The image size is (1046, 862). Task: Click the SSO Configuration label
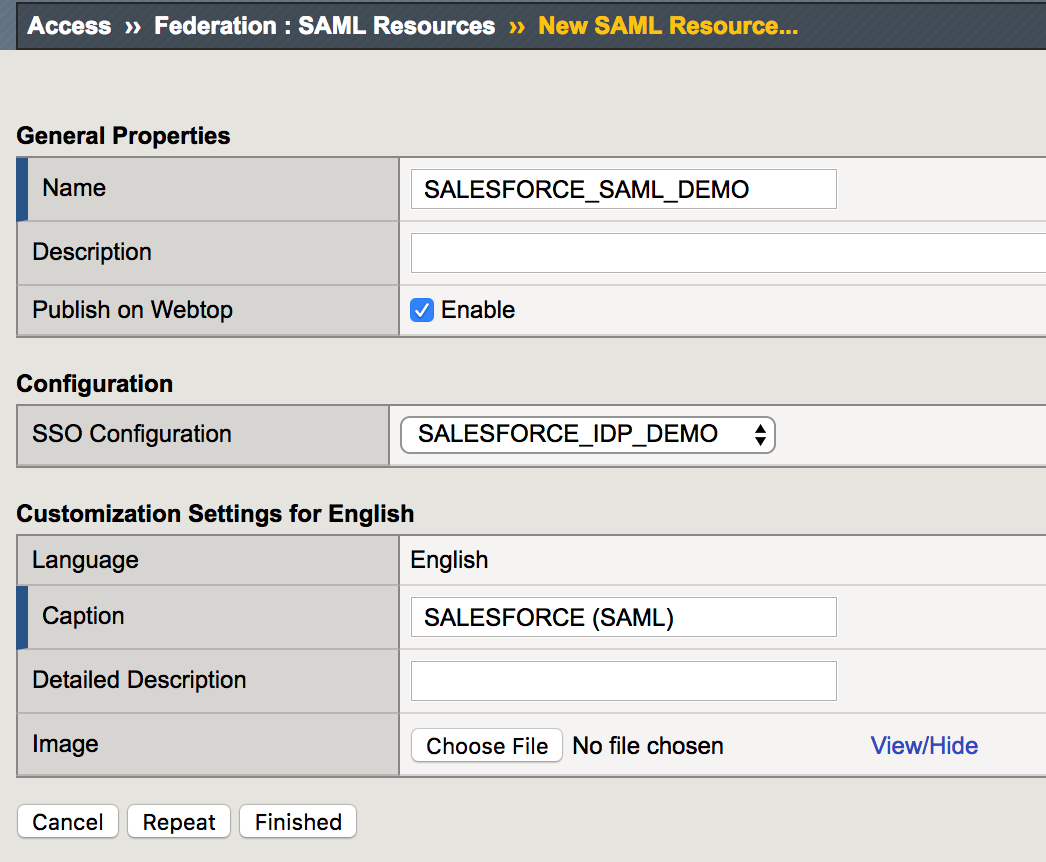[132, 434]
